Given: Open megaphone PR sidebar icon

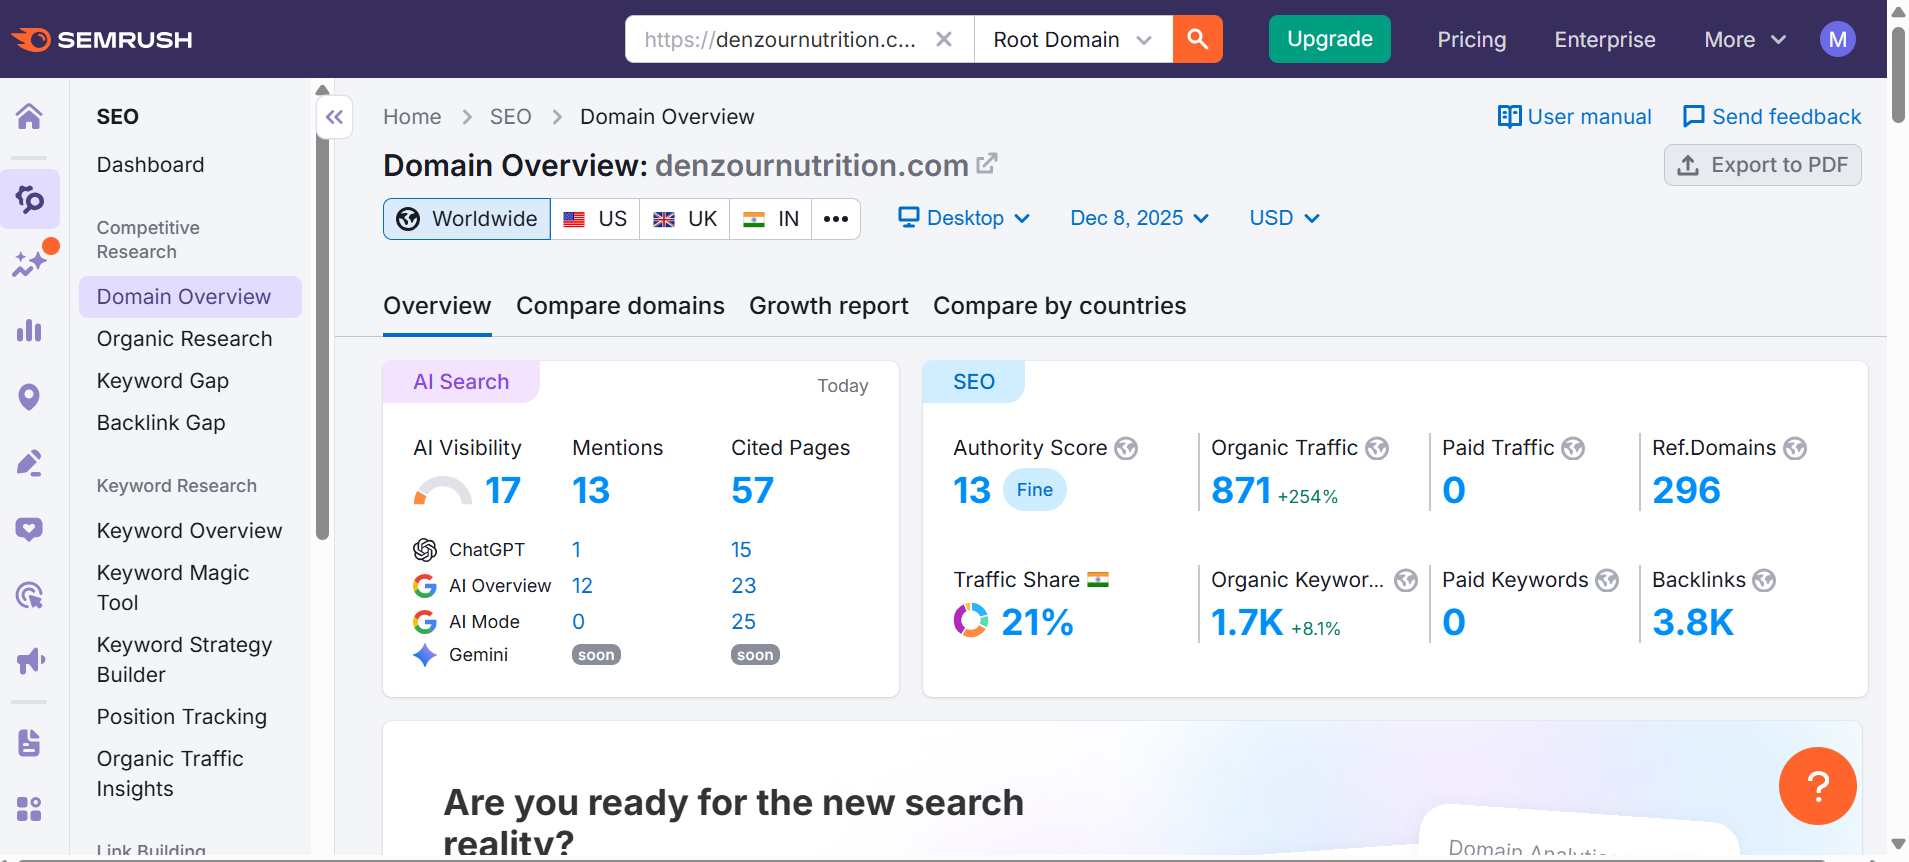Looking at the screenshot, I should [x=29, y=661].
